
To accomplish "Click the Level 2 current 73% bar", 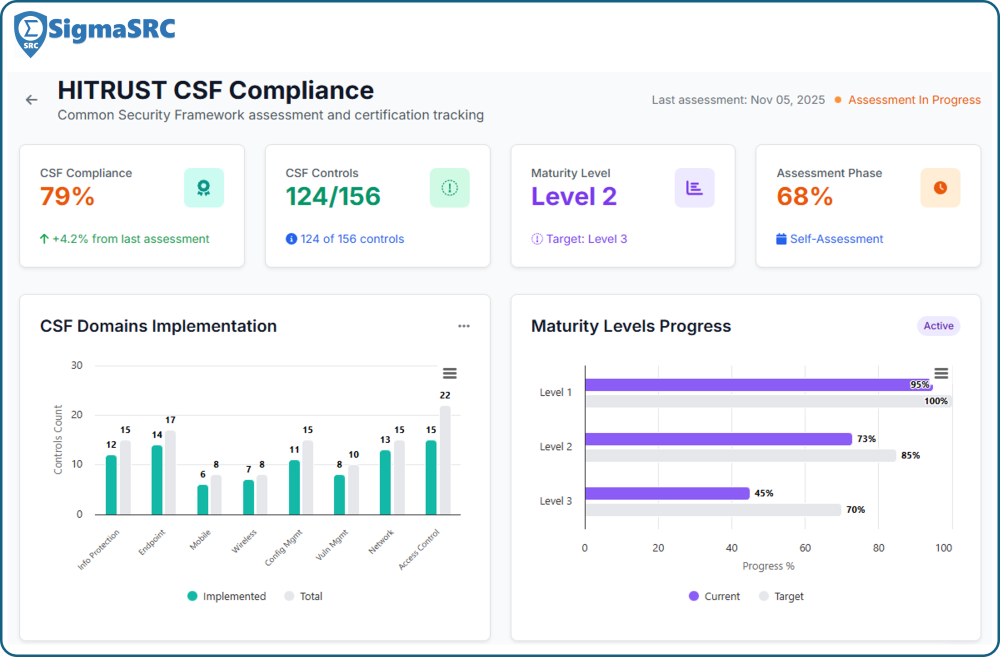I will tap(719, 439).
